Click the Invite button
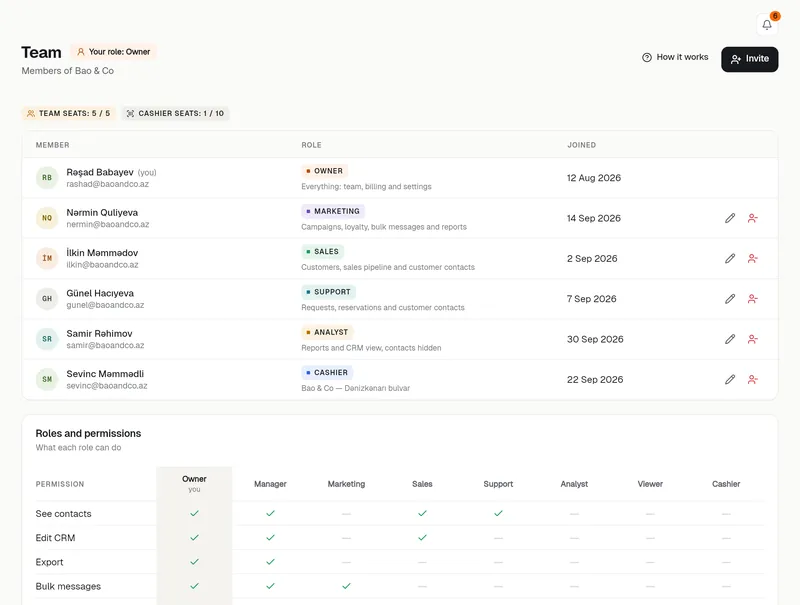Image resolution: width=800 pixels, height=605 pixels. point(749,59)
